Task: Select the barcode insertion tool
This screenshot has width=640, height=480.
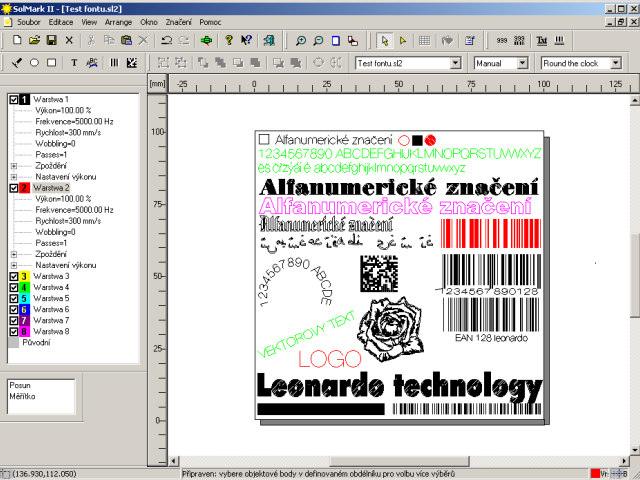Action: click(x=114, y=63)
